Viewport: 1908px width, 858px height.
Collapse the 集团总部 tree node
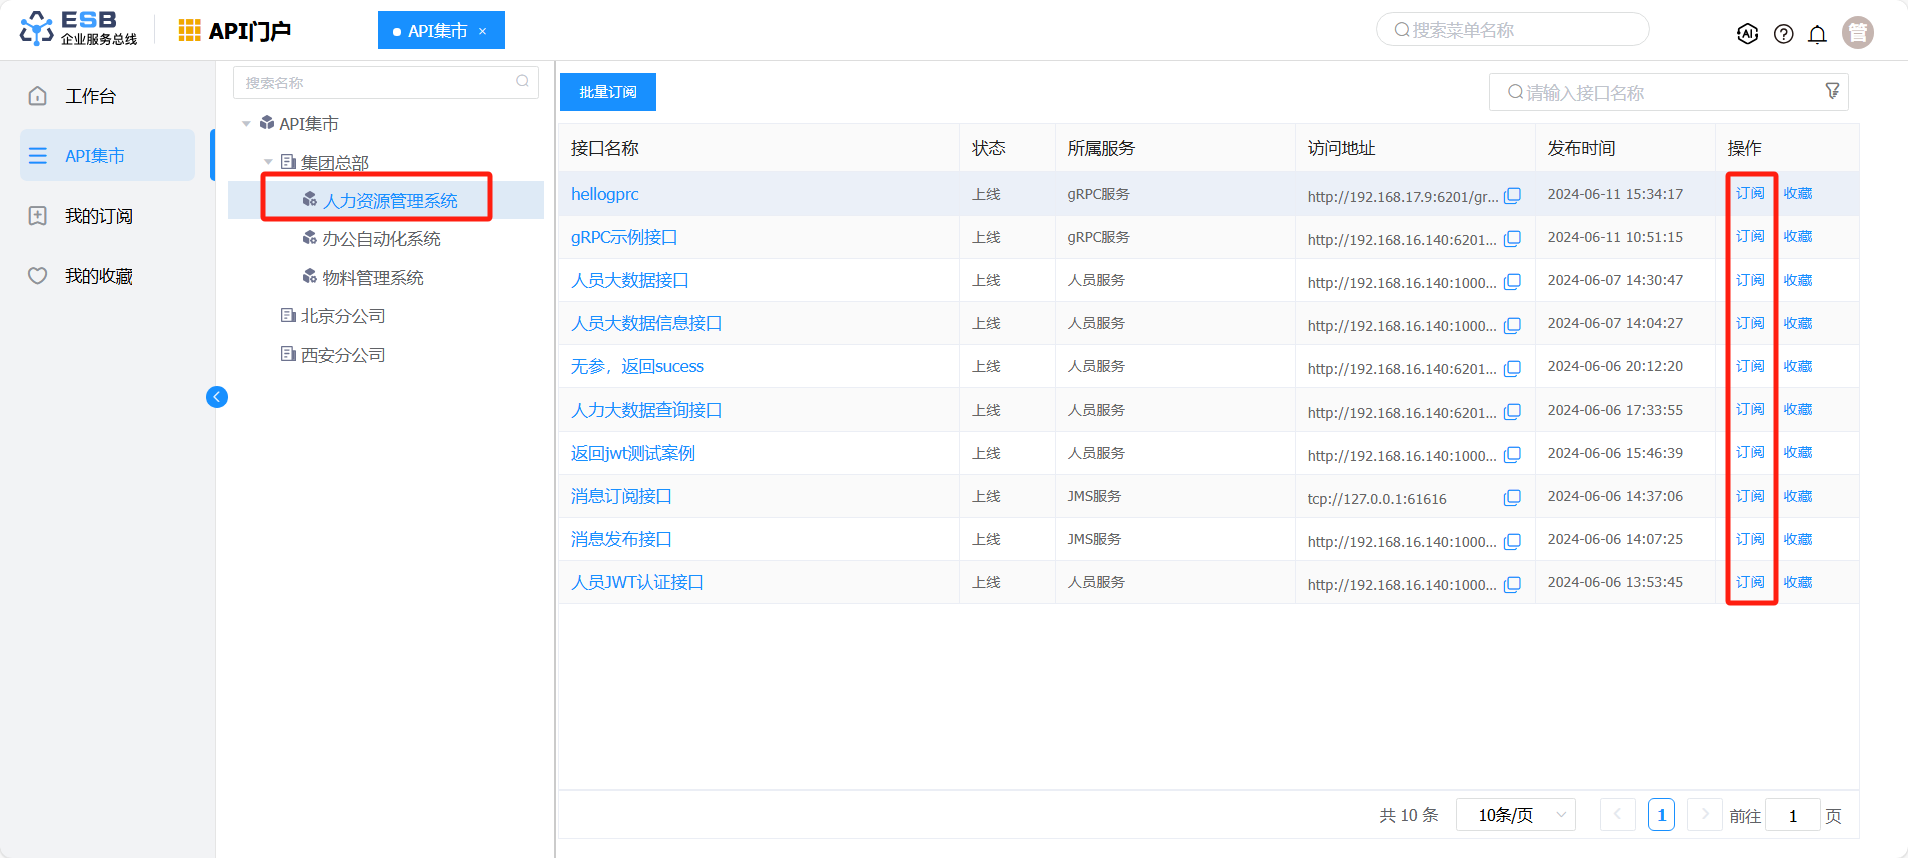coord(268,162)
